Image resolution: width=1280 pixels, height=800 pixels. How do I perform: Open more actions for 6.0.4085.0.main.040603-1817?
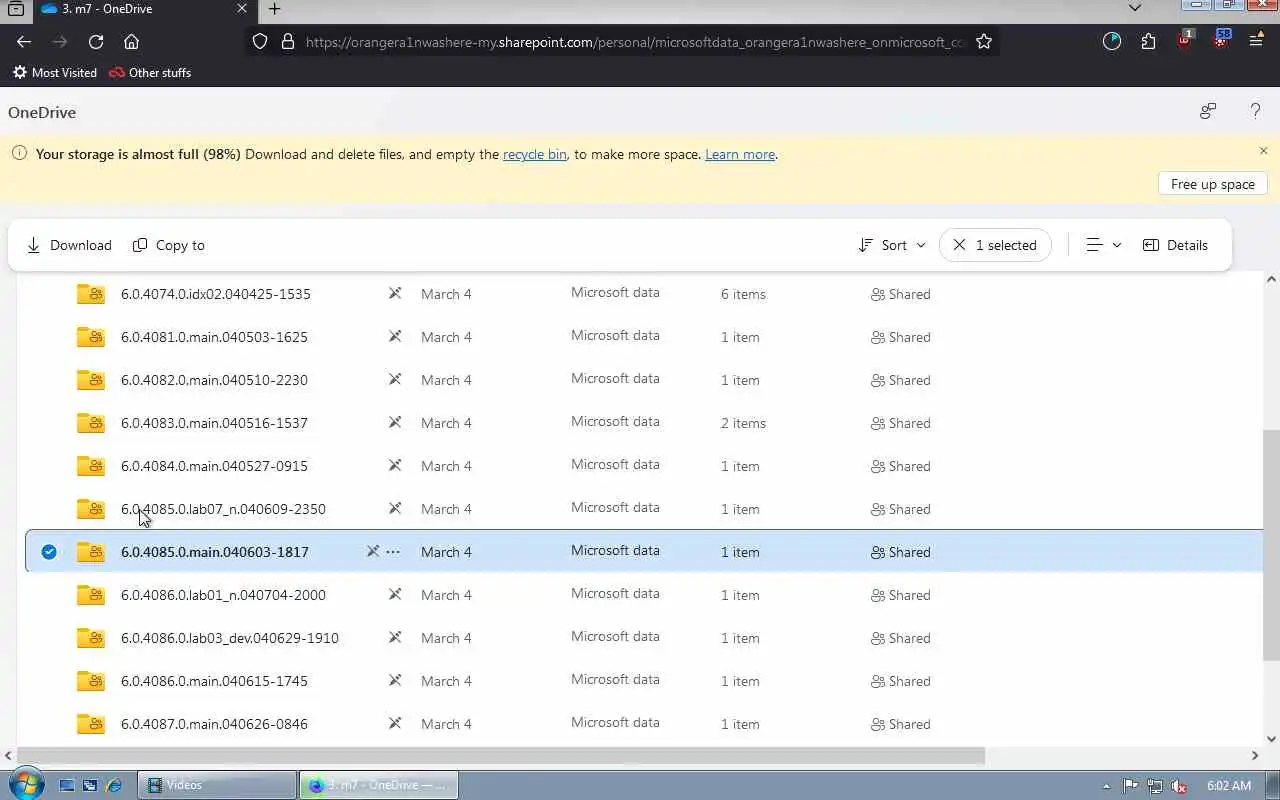(393, 552)
